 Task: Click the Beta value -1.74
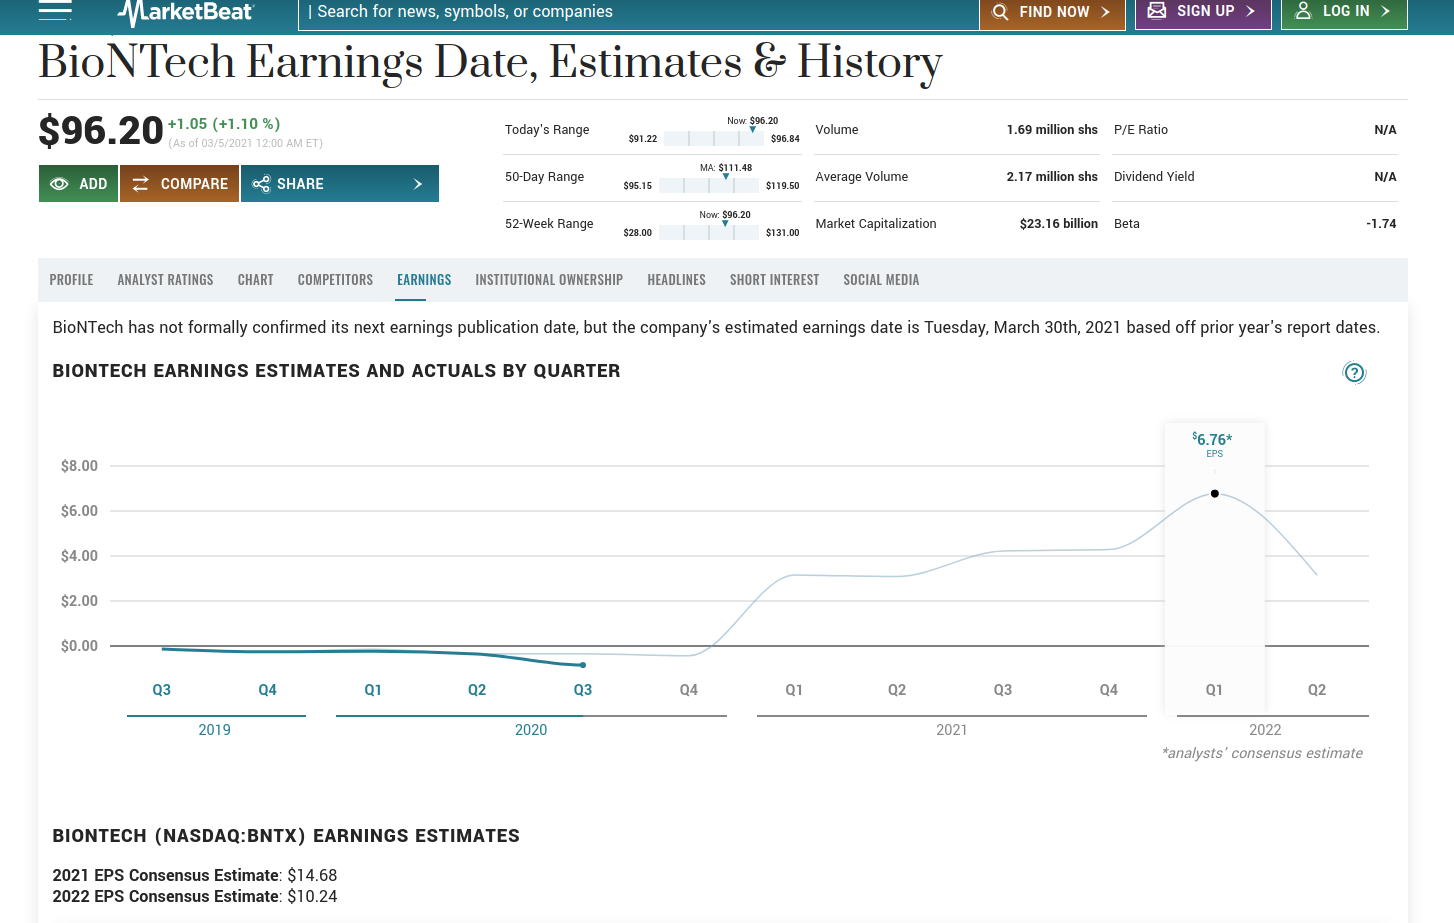tap(1381, 224)
